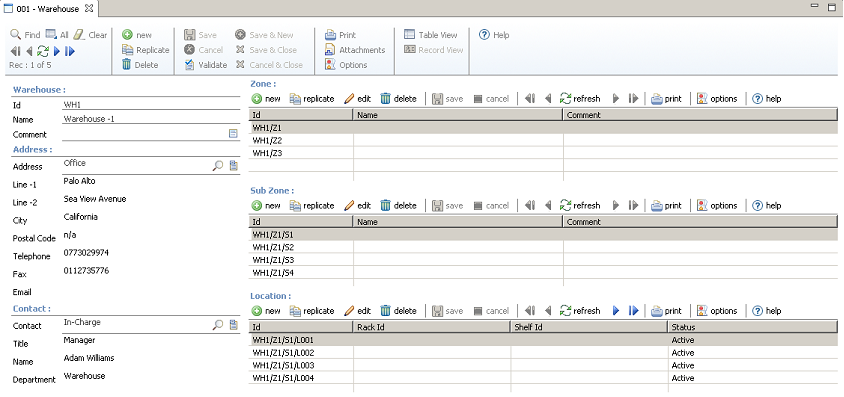Screen dimensions: 844x397
Task: Edit the selected Zone
Action: pyautogui.click(x=358, y=99)
